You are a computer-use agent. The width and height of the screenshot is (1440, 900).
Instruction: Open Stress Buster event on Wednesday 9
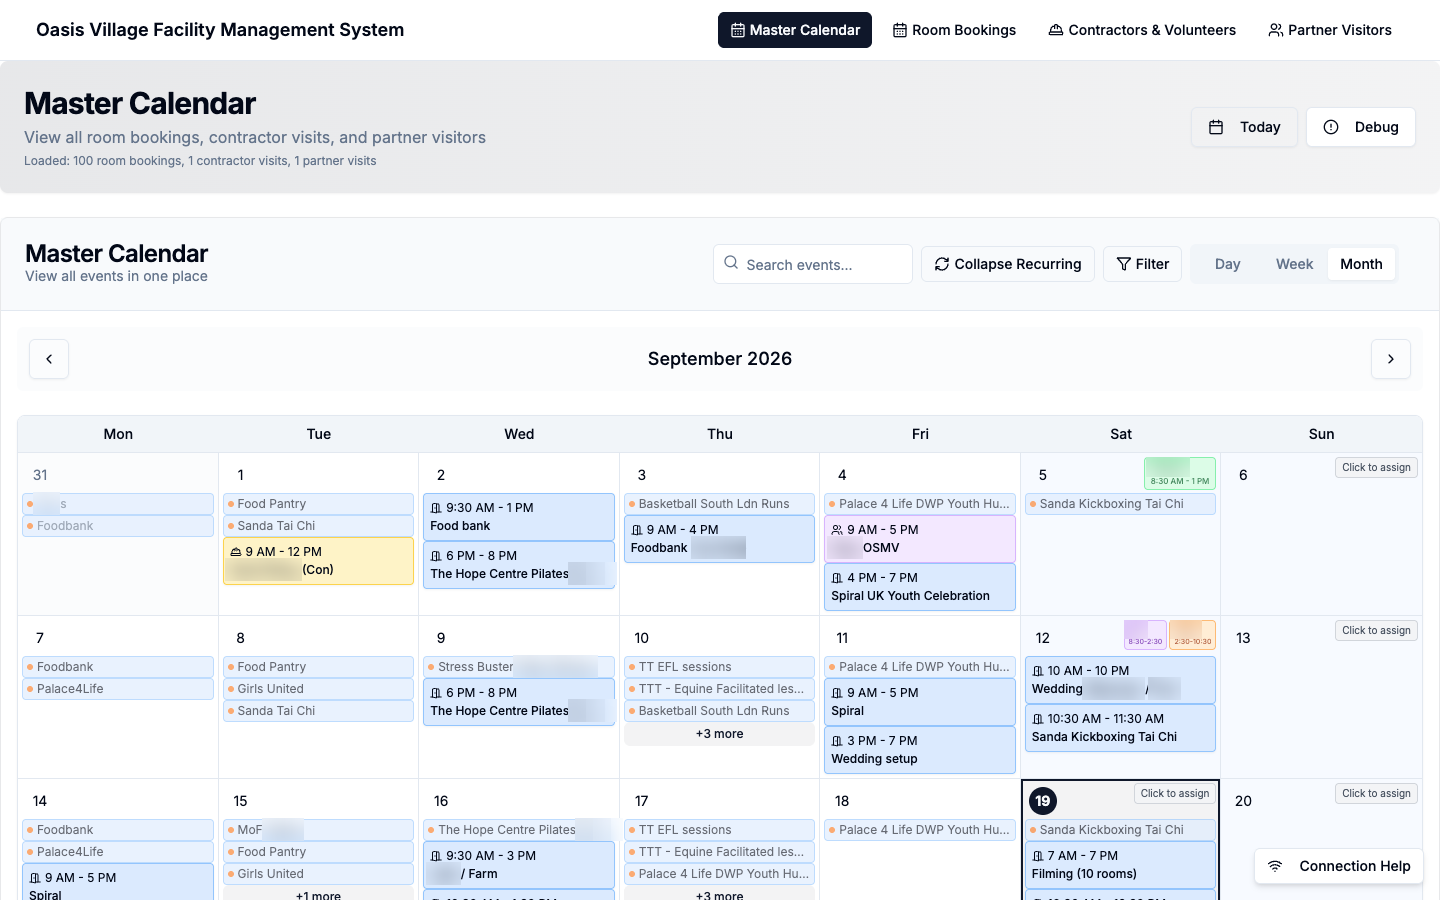[x=519, y=667]
